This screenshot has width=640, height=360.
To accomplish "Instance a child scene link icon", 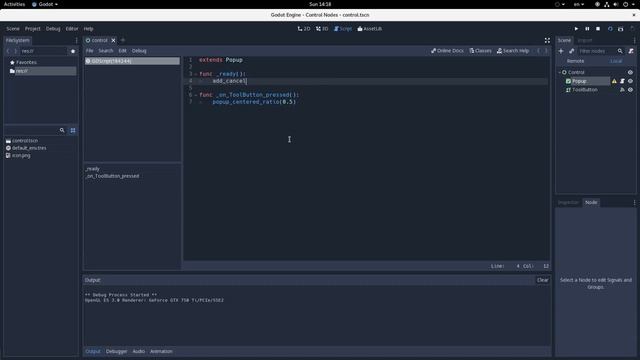I will pyautogui.click(x=571, y=51).
